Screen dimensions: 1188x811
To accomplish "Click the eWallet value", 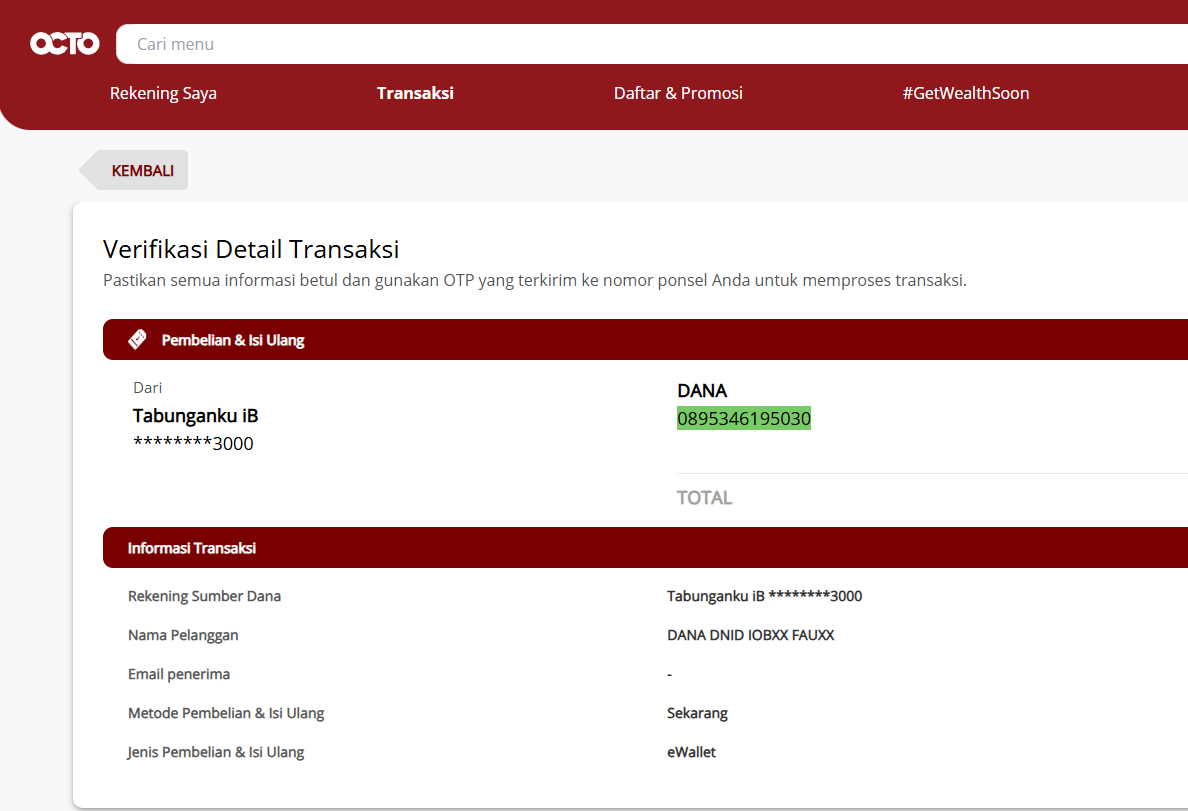I will [x=691, y=752].
